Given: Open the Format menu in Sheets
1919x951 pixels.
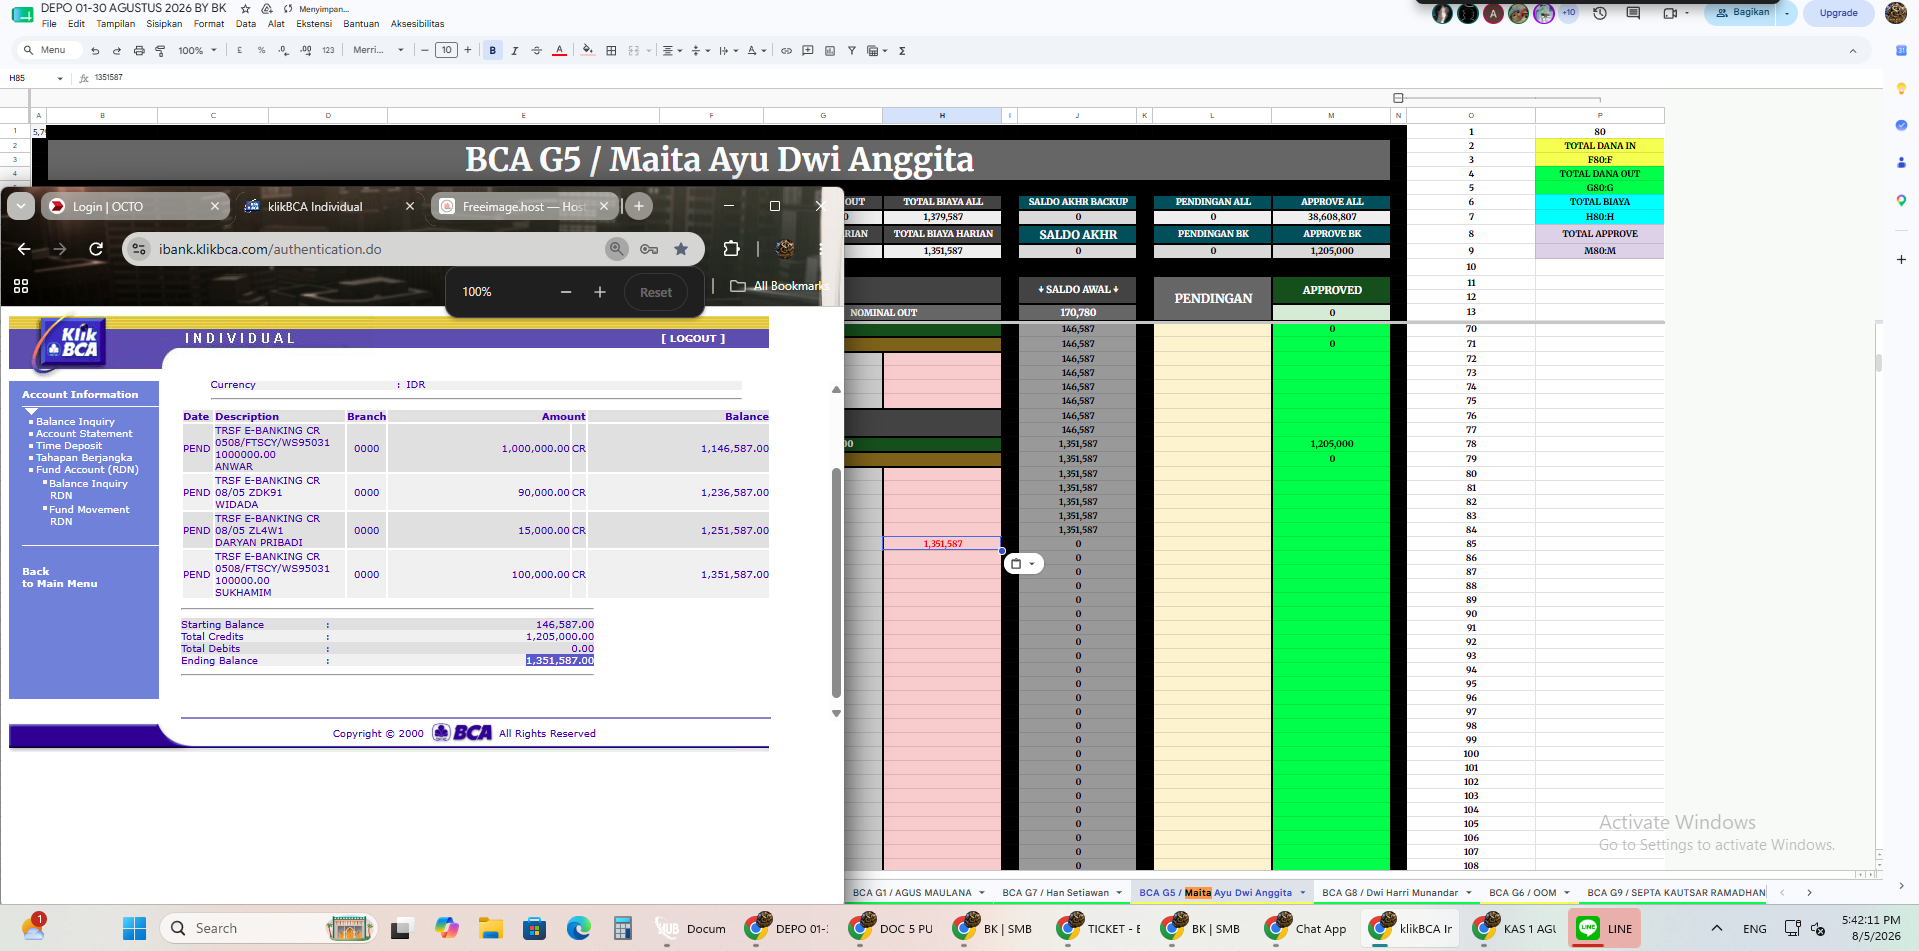Looking at the screenshot, I should (209, 24).
